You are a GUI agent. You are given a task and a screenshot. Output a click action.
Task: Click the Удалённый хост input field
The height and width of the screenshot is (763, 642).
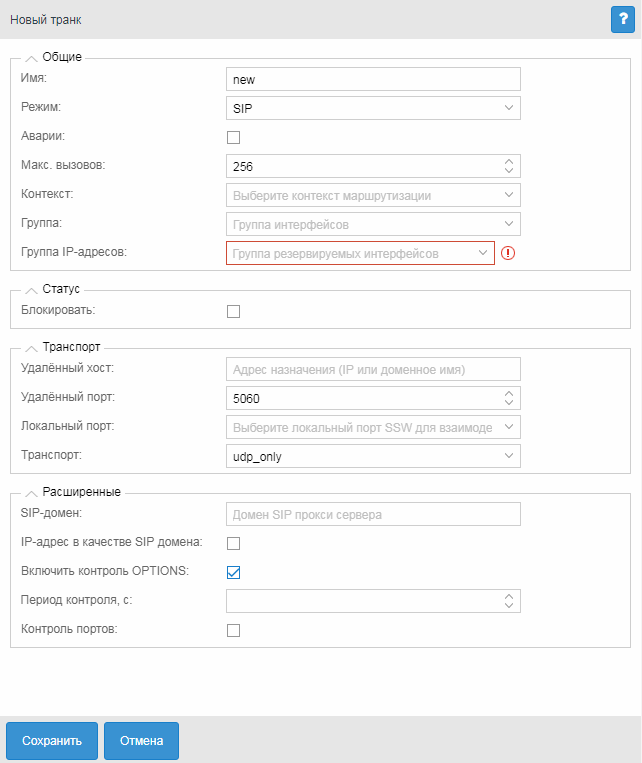click(373, 369)
